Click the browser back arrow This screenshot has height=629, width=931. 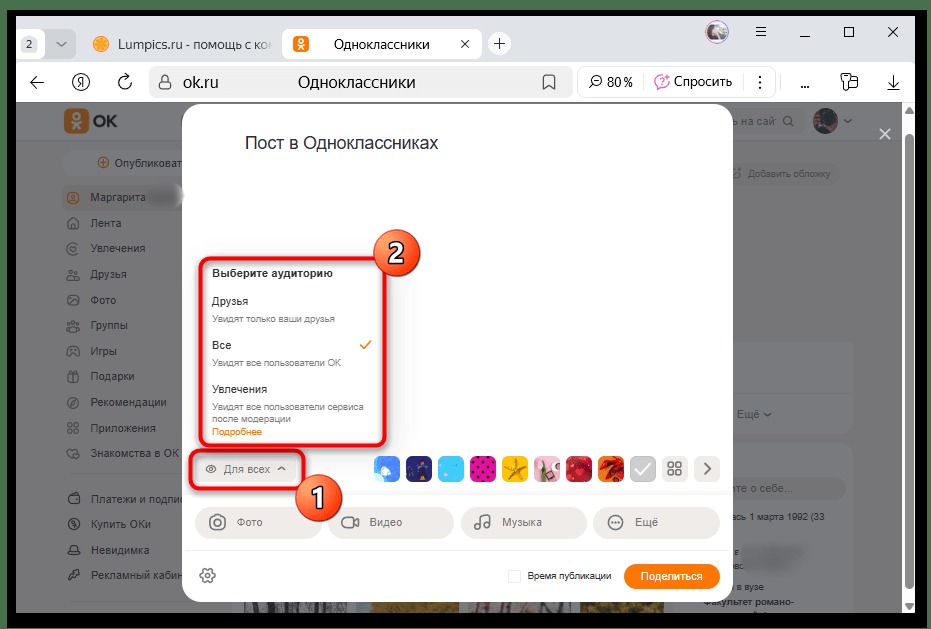point(37,82)
